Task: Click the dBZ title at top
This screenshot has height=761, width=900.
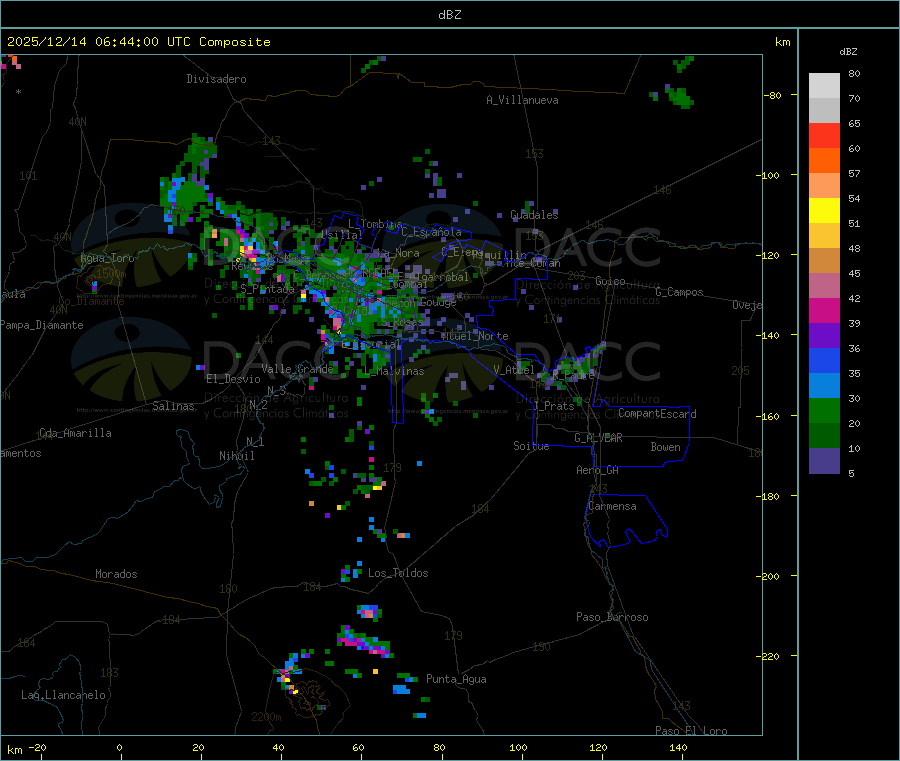Action: coord(449,15)
